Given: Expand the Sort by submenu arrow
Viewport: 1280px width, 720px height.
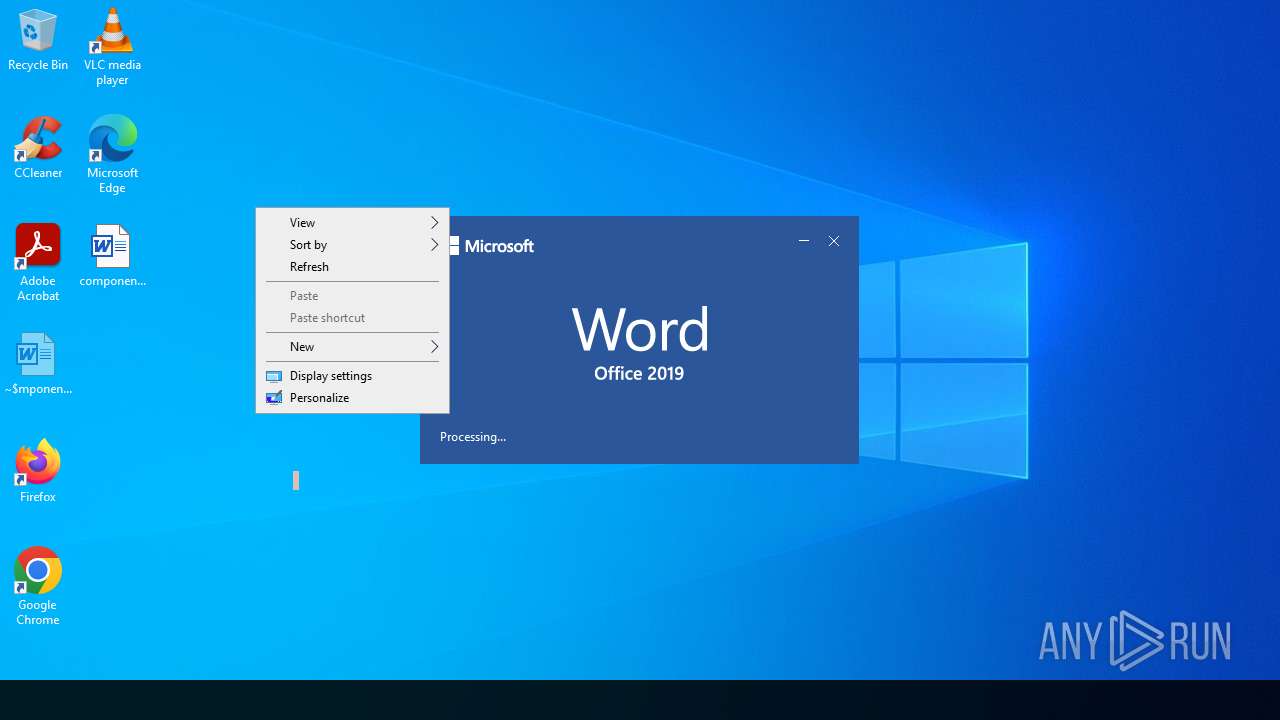Looking at the screenshot, I should (434, 245).
